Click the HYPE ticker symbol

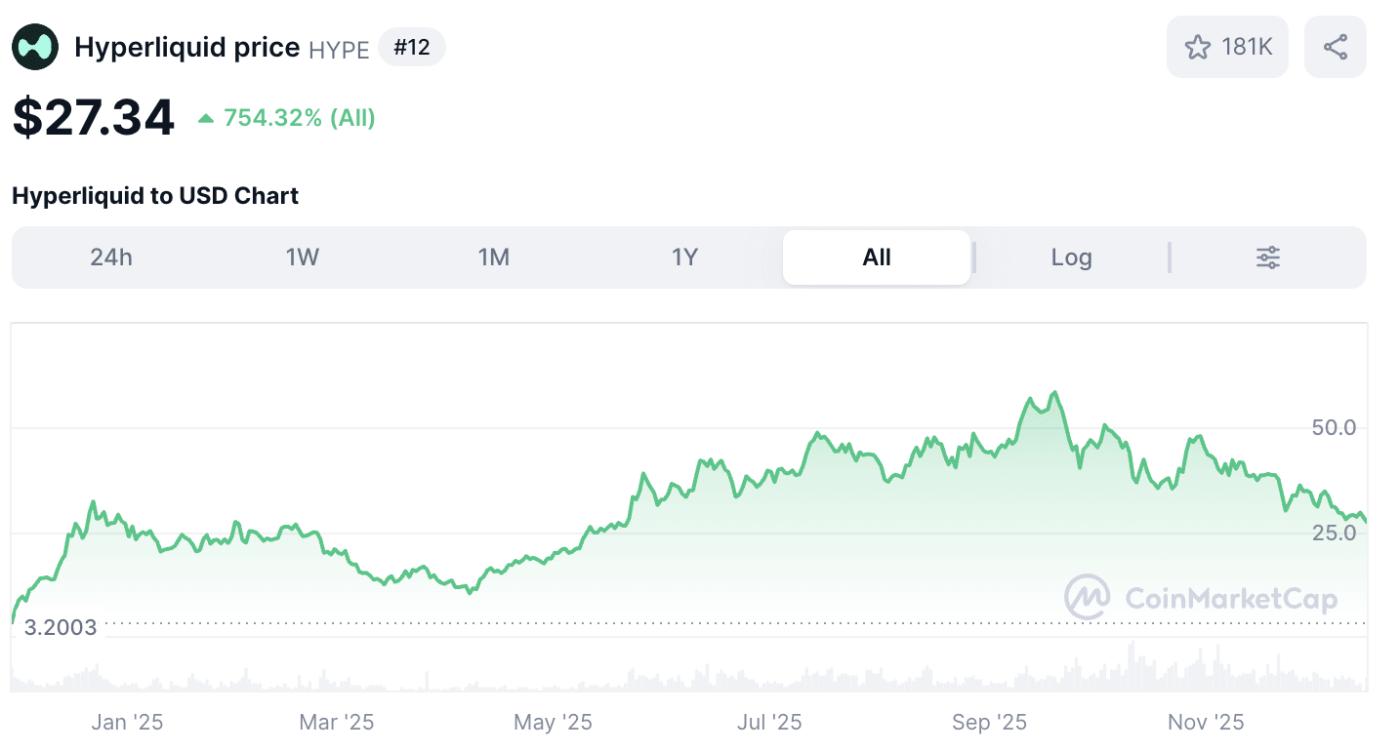tap(339, 49)
